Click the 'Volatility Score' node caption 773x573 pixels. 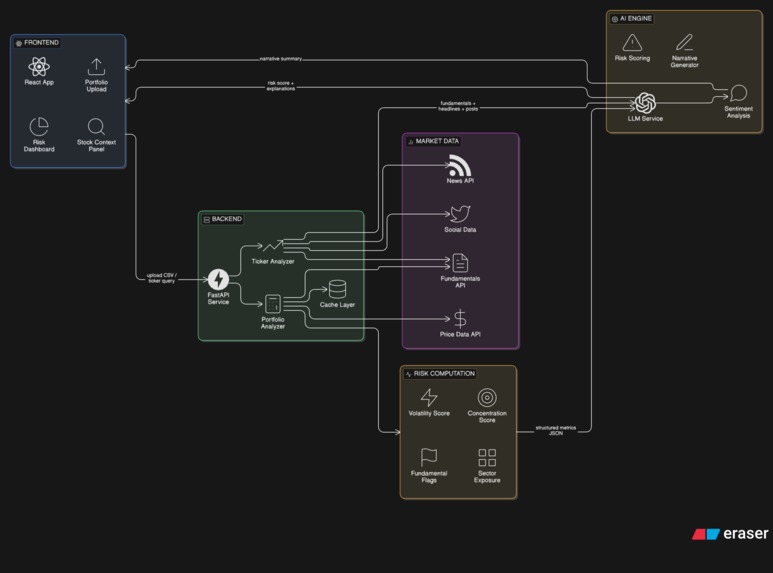429,413
